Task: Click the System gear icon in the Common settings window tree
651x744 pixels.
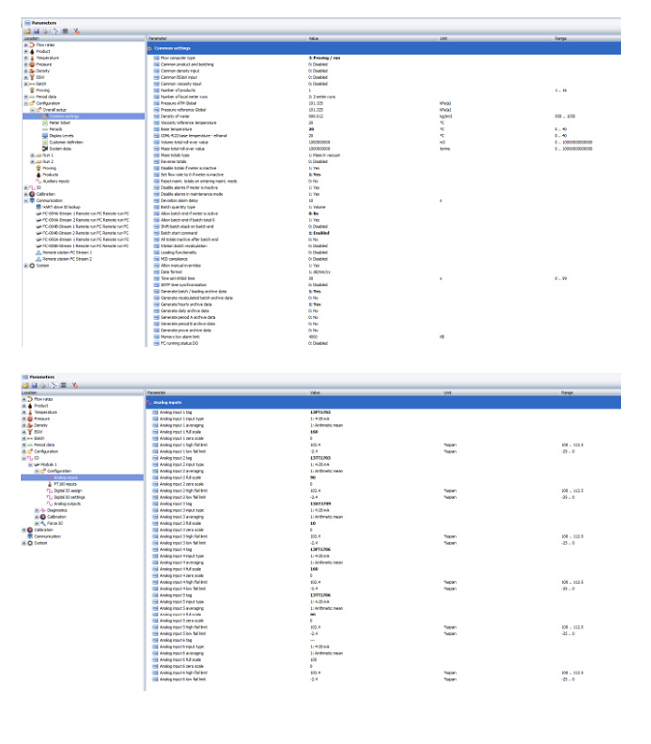Action: point(32,266)
